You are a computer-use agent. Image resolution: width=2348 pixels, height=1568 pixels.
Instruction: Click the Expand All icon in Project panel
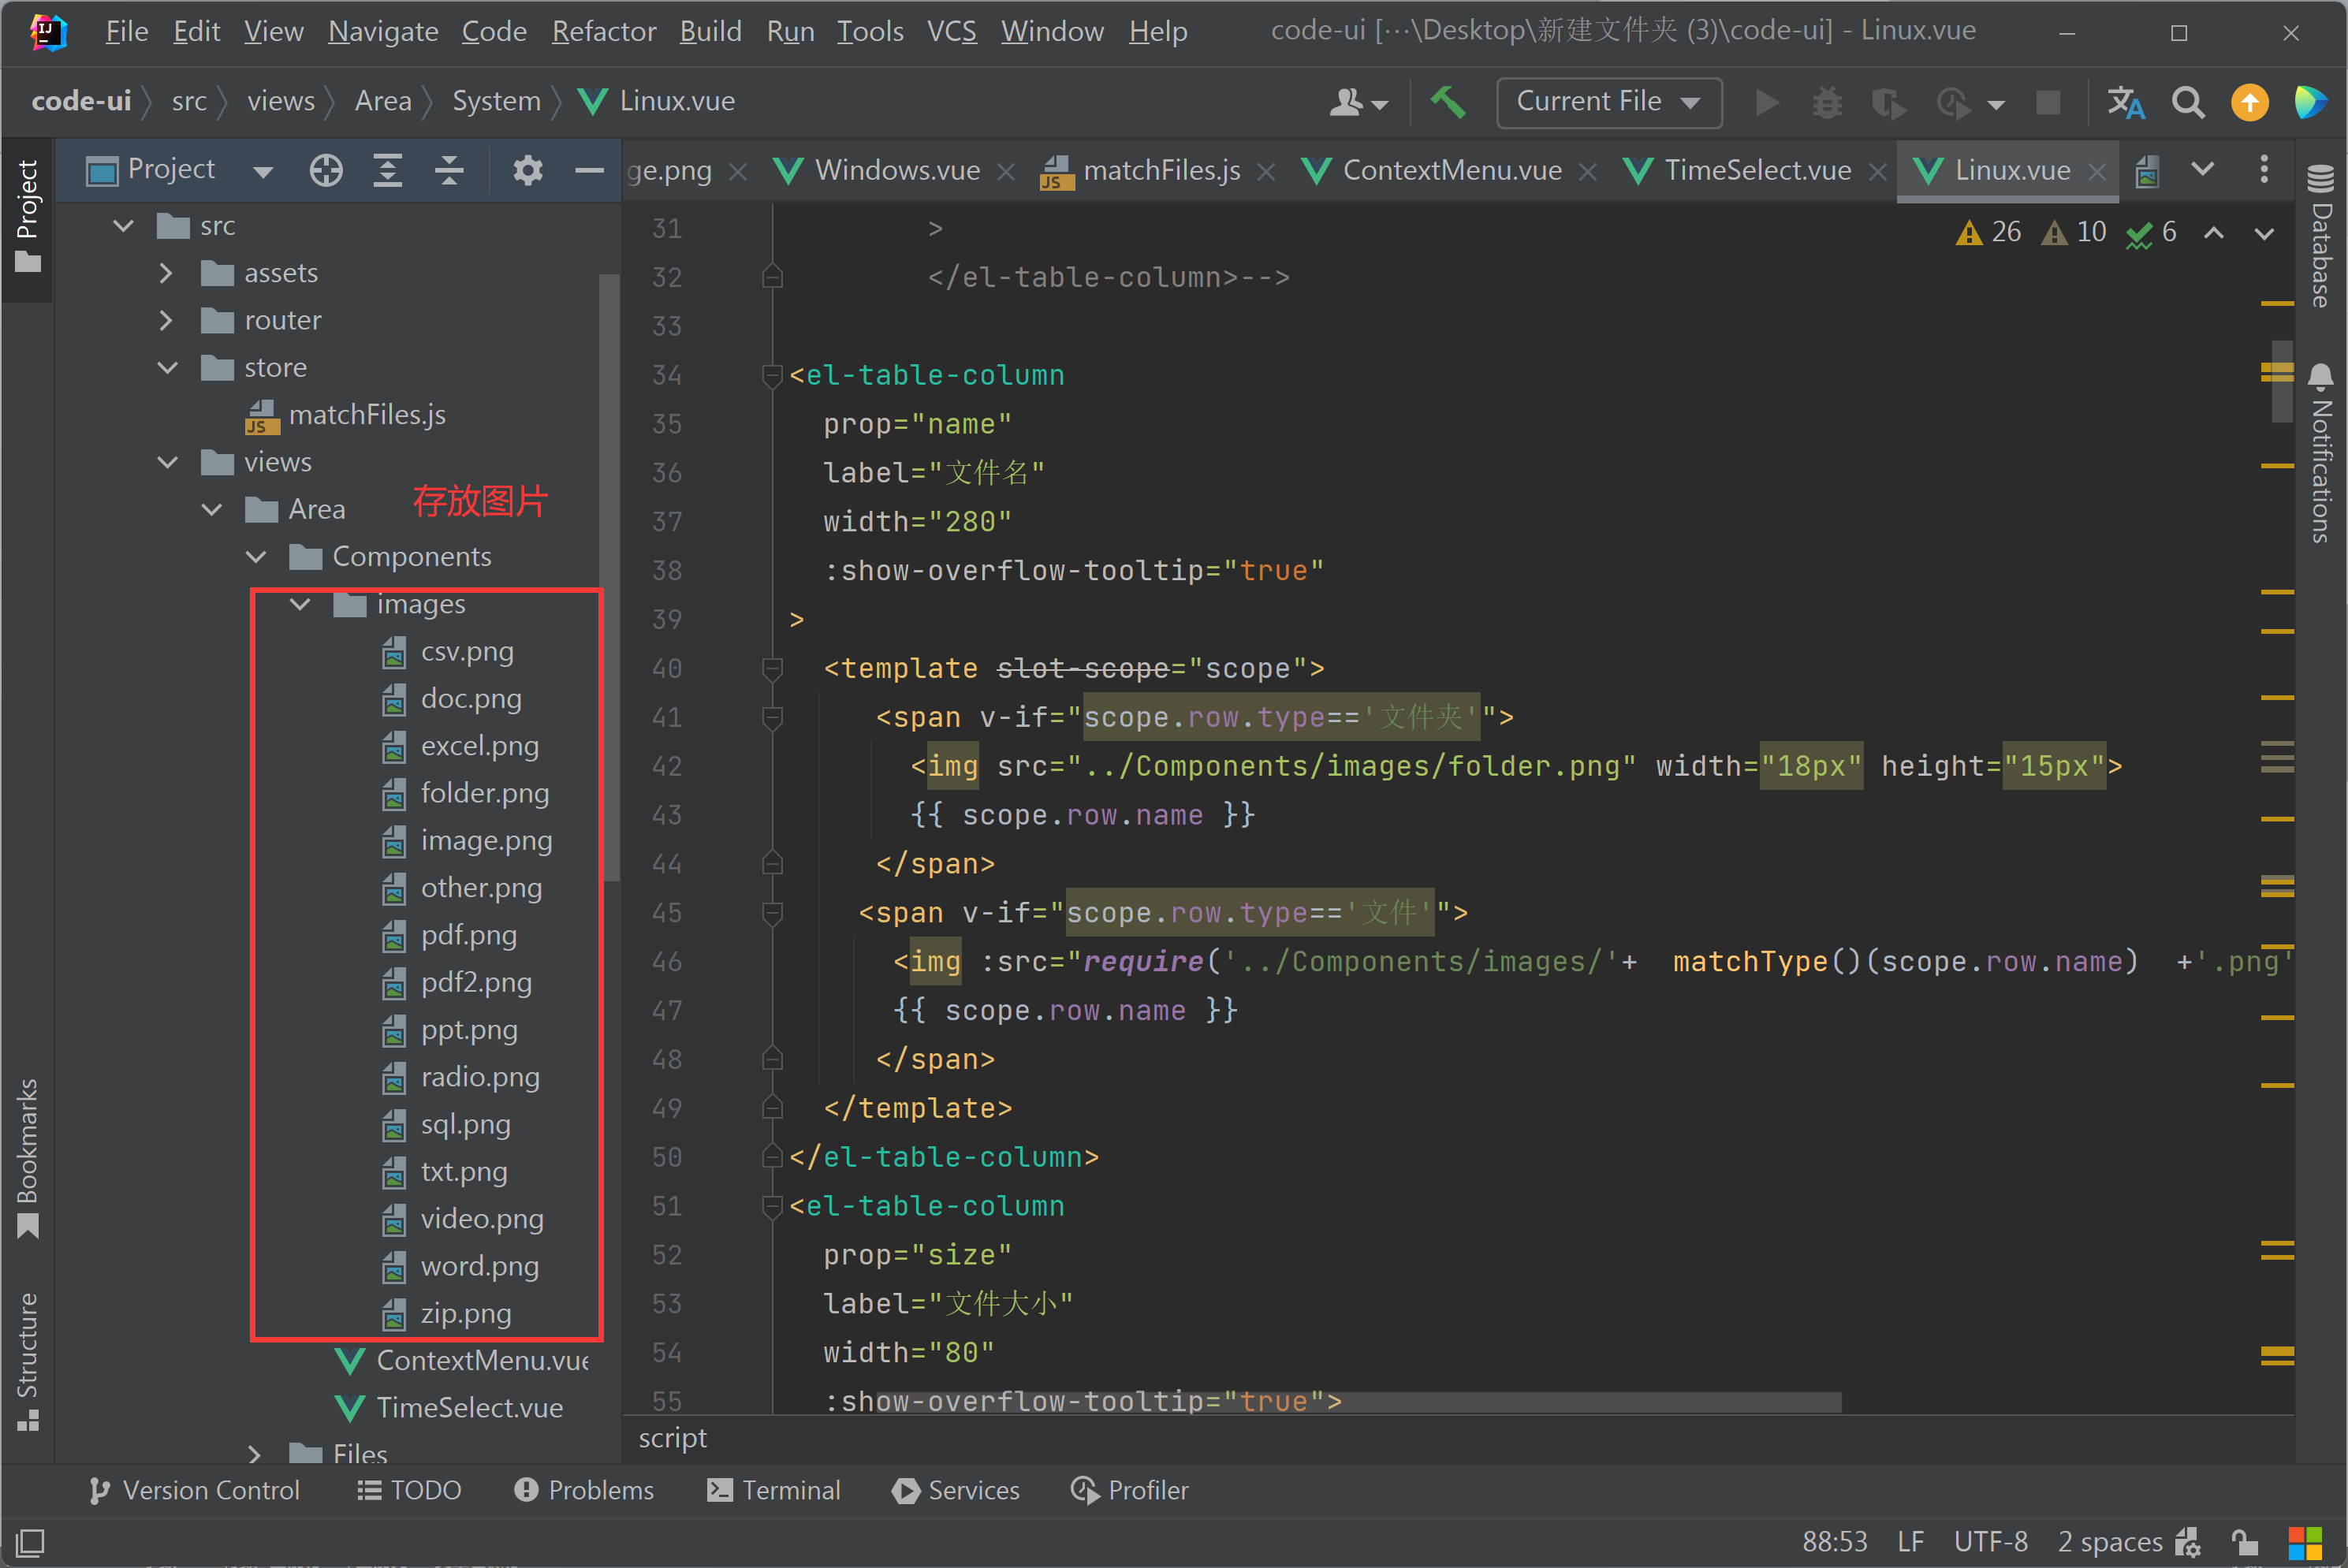[x=387, y=170]
